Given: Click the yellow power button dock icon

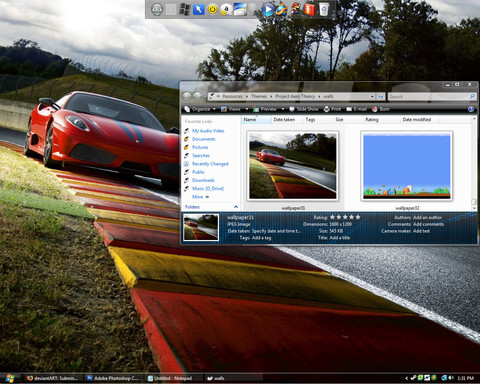Looking at the screenshot, I should [212, 9].
